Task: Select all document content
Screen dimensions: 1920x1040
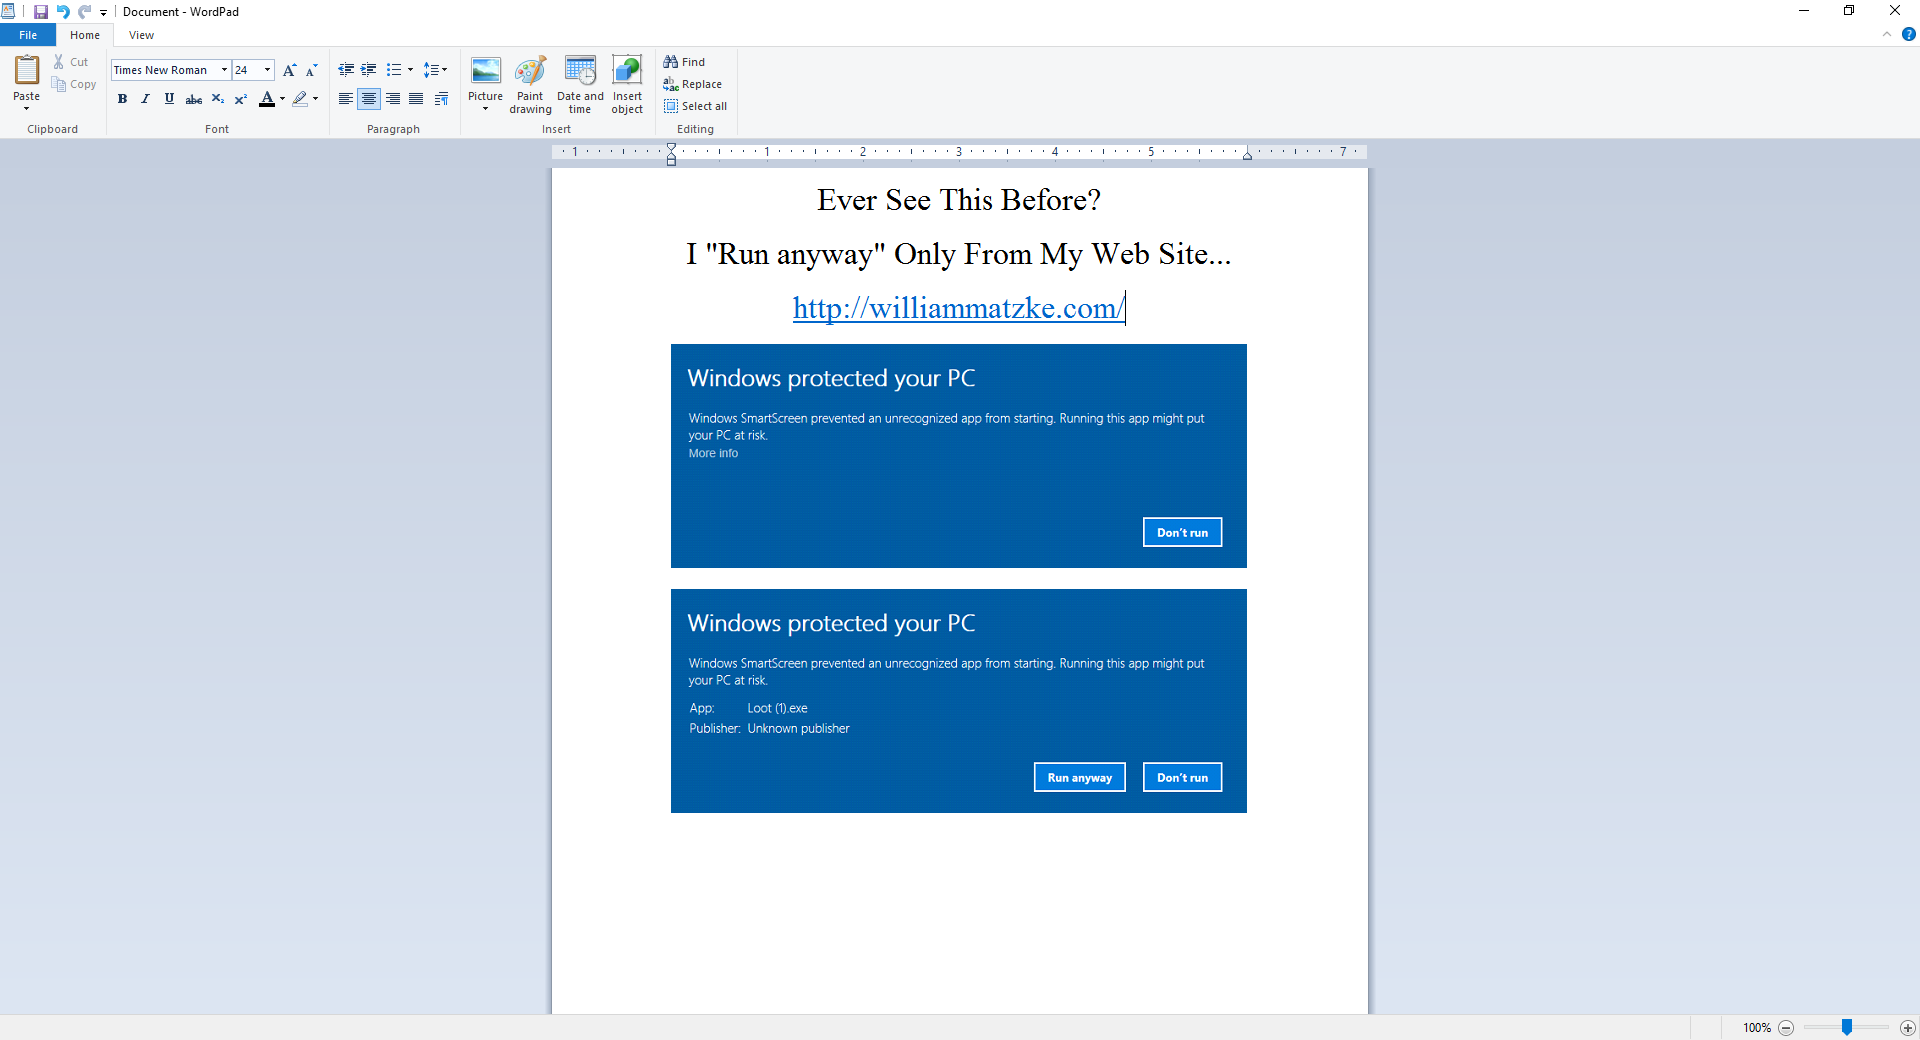Action: (x=696, y=106)
